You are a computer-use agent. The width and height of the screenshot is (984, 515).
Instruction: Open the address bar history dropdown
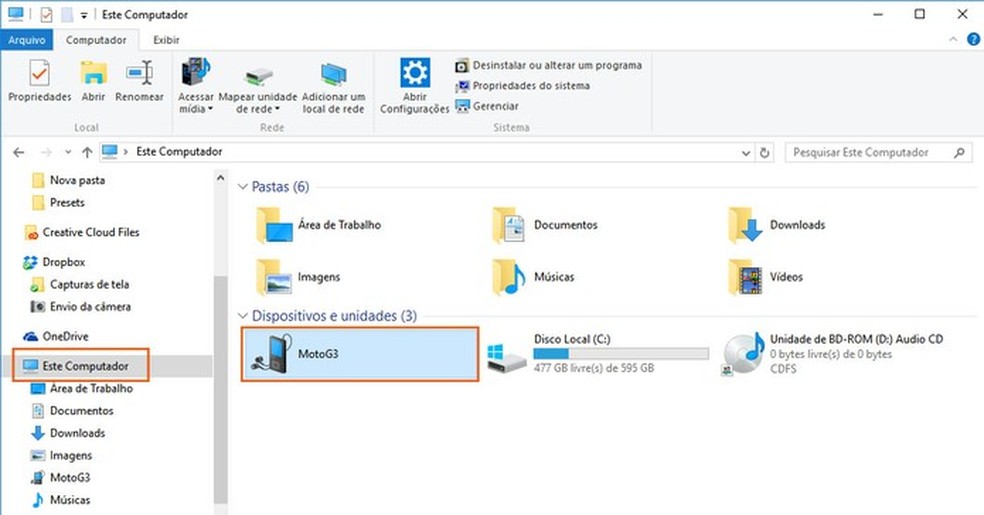746,152
